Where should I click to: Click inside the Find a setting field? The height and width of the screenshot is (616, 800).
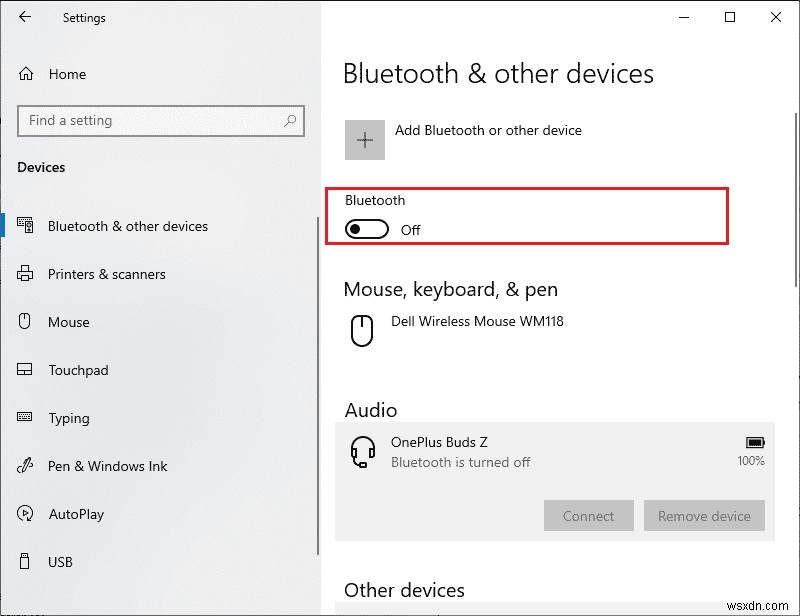(x=150, y=121)
